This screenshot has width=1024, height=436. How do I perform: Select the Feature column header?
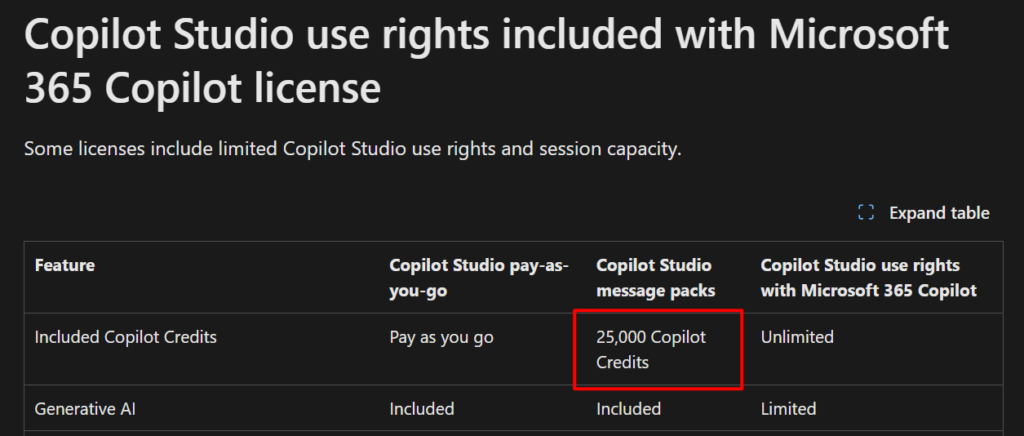click(x=65, y=266)
